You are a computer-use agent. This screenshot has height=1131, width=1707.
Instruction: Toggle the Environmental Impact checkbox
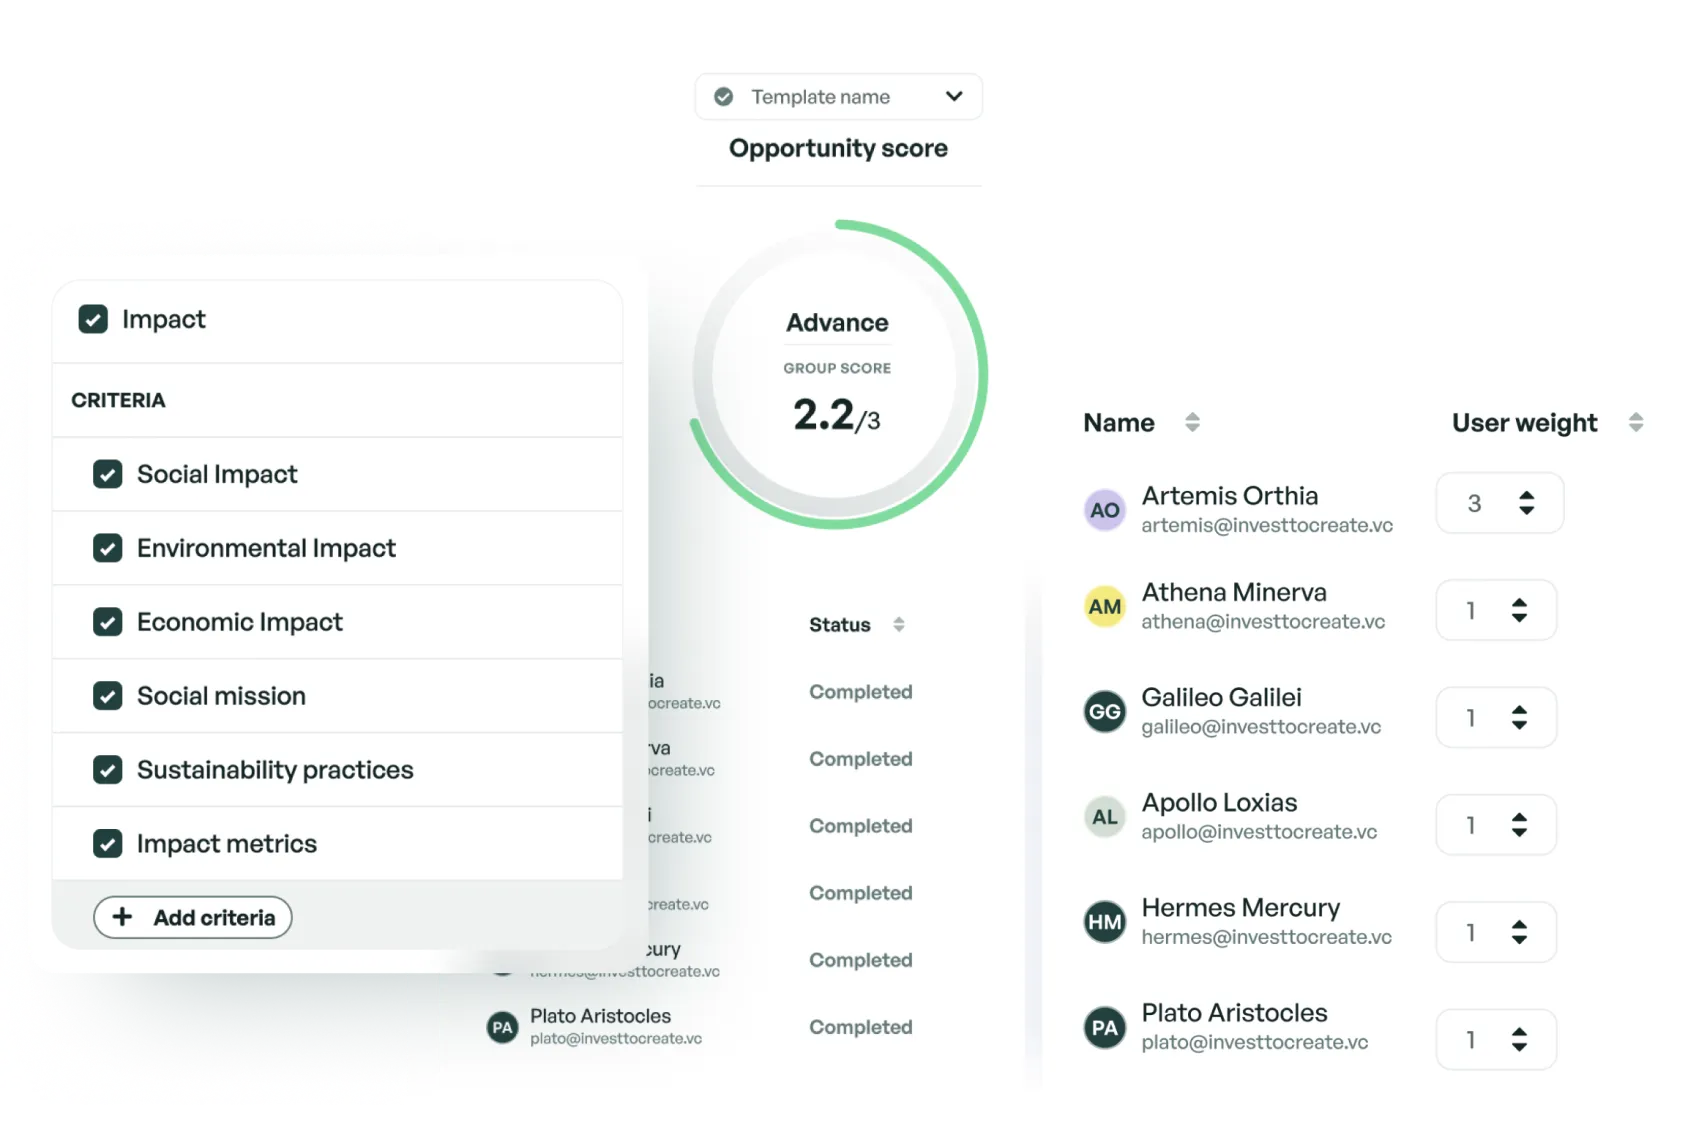click(108, 548)
